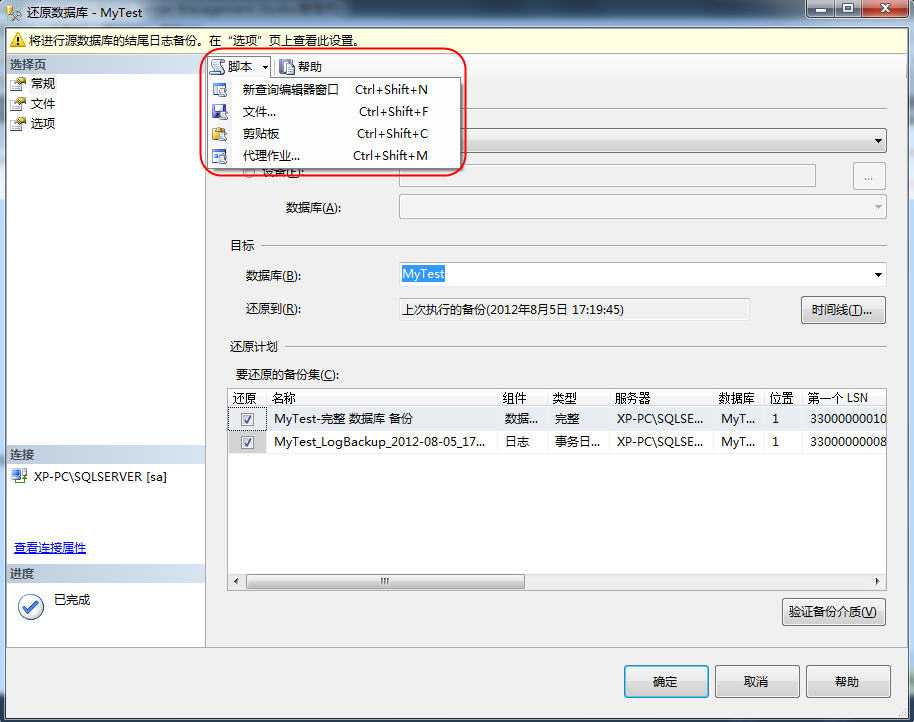Choose 剪贴板 menu entry
The image size is (914, 722).
(x=335, y=133)
